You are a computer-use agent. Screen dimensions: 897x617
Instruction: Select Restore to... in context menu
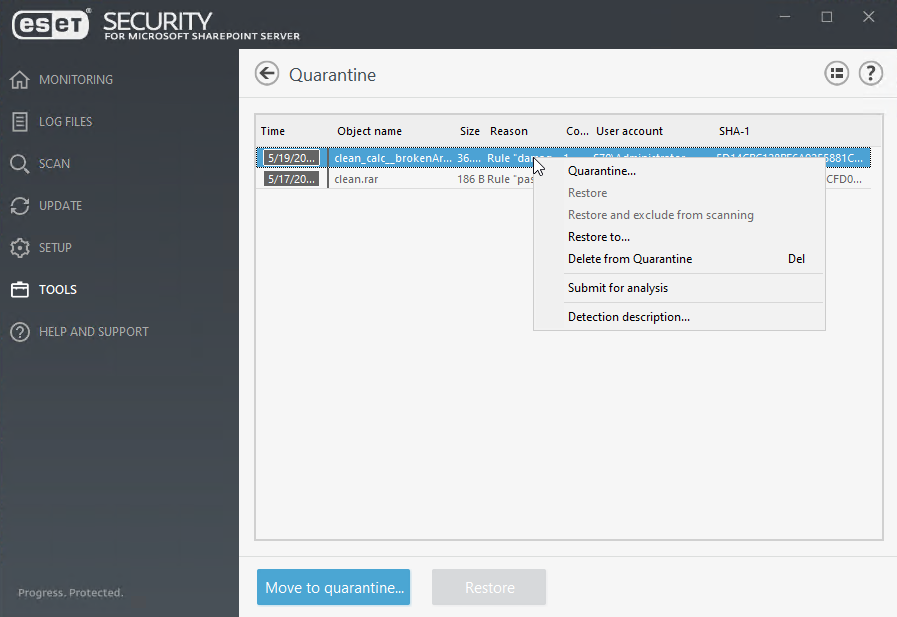[598, 237]
